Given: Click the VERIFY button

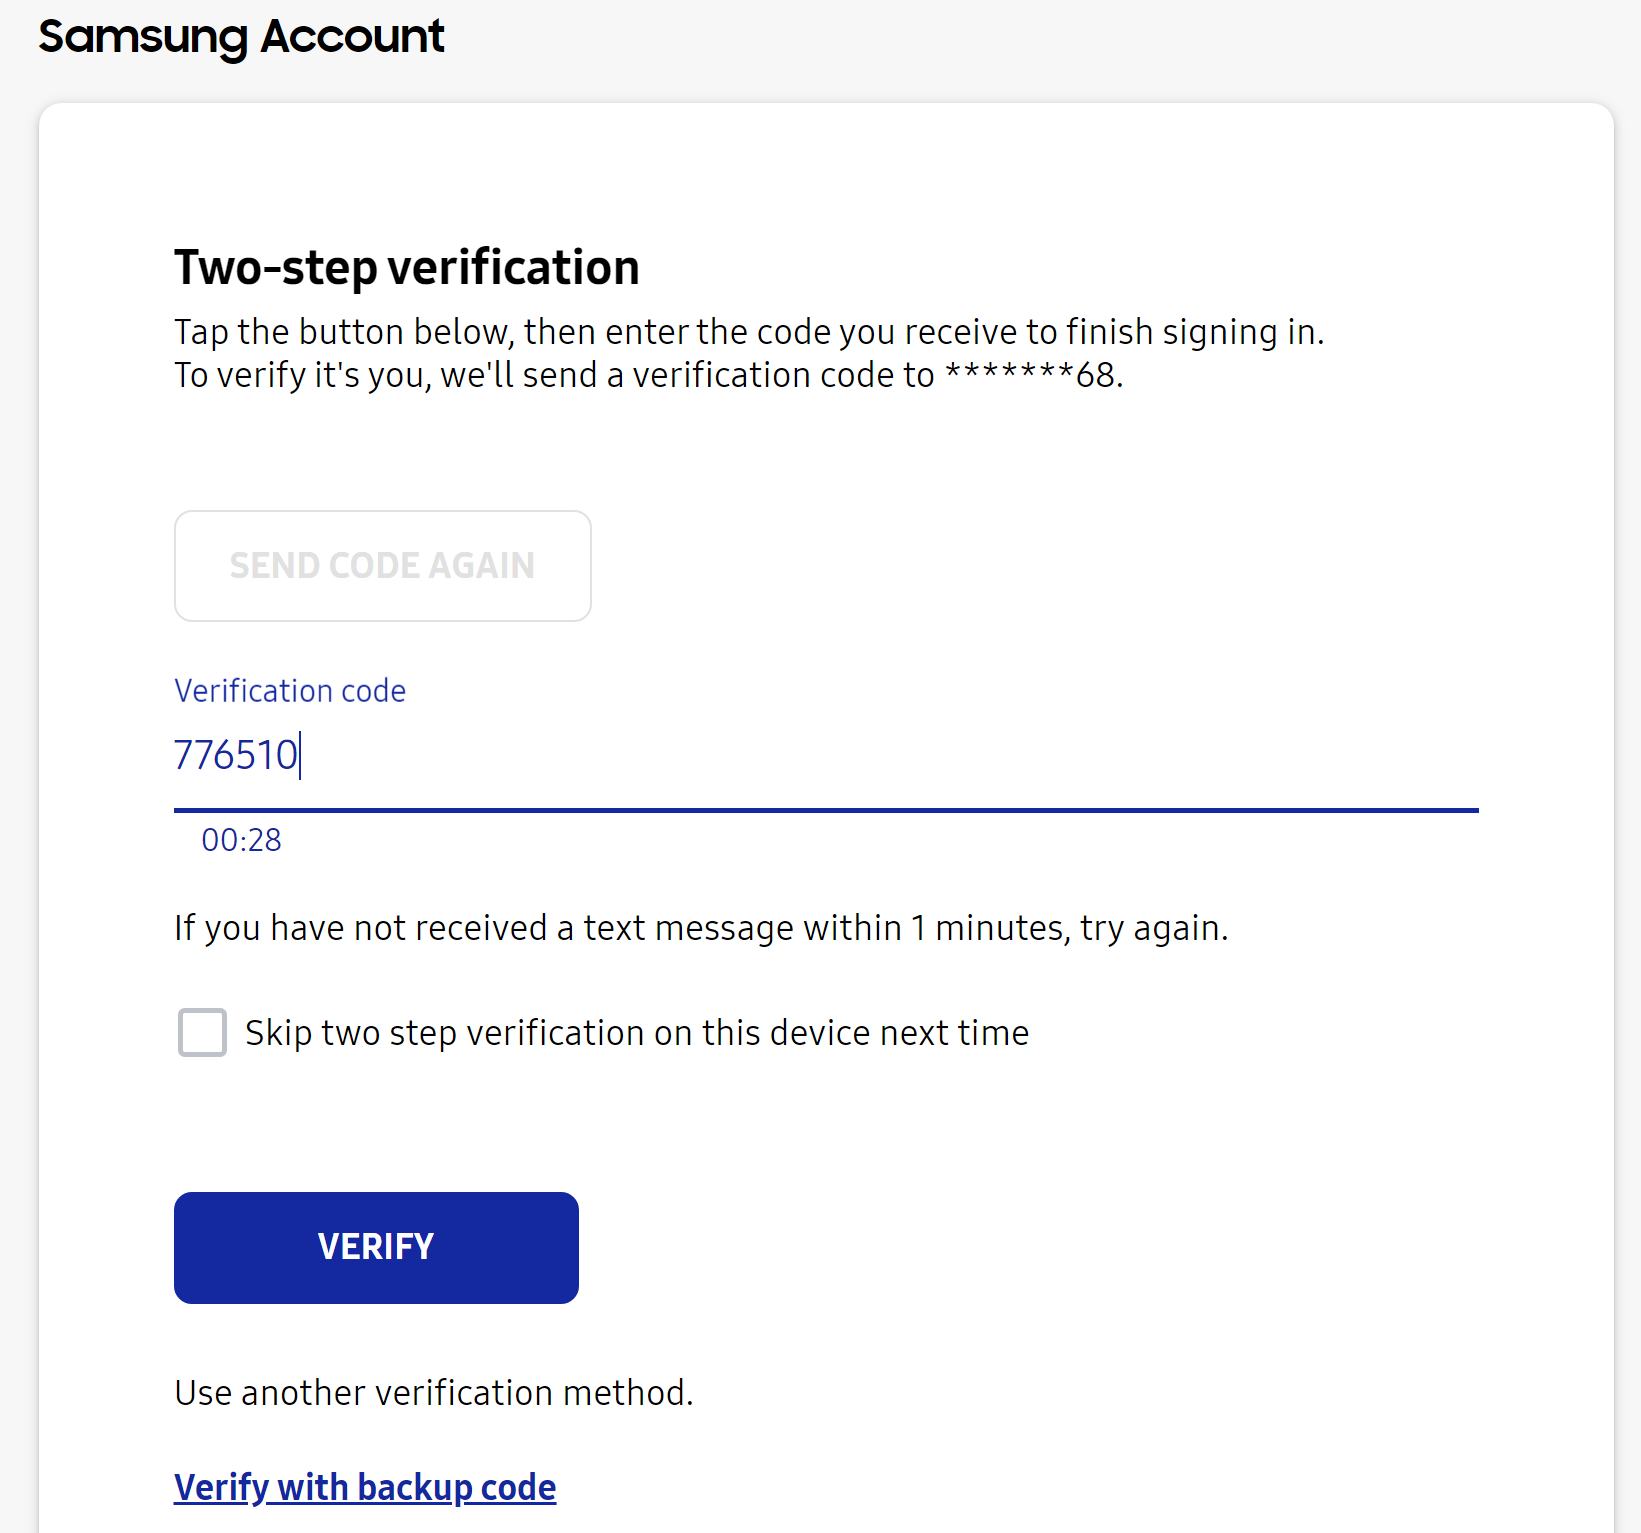Looking at the screenshot, I should (x=376, y=1247).
